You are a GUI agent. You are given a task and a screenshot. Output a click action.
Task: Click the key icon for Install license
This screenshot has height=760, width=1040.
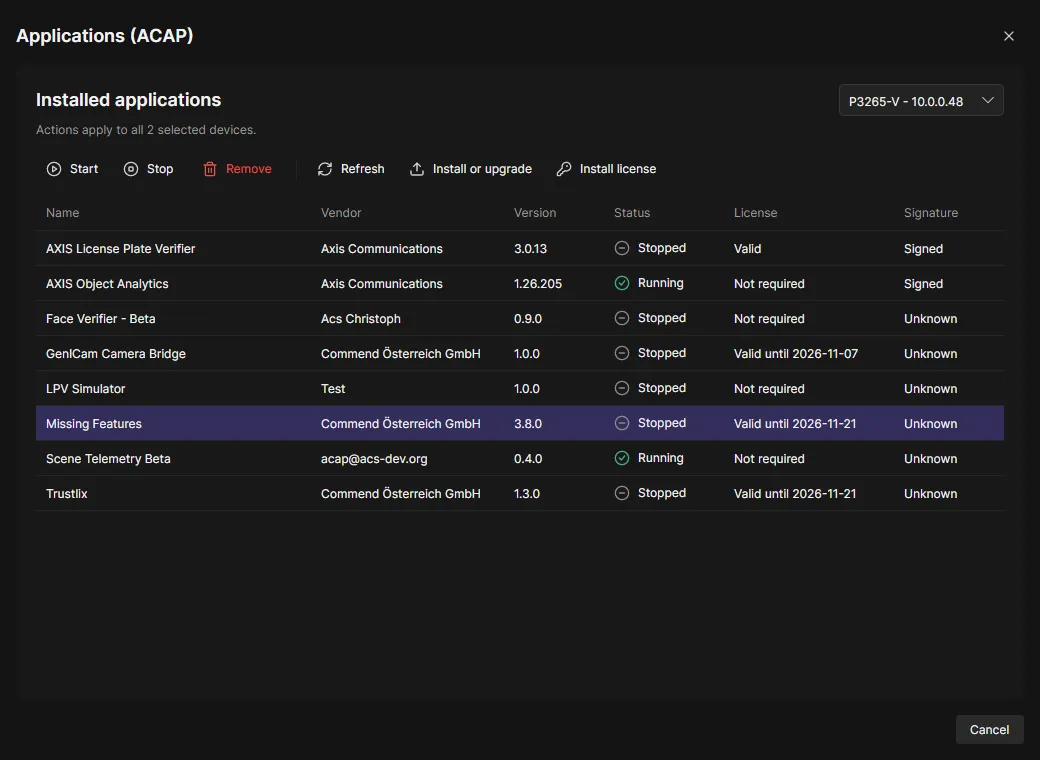(x=564, y=169)
